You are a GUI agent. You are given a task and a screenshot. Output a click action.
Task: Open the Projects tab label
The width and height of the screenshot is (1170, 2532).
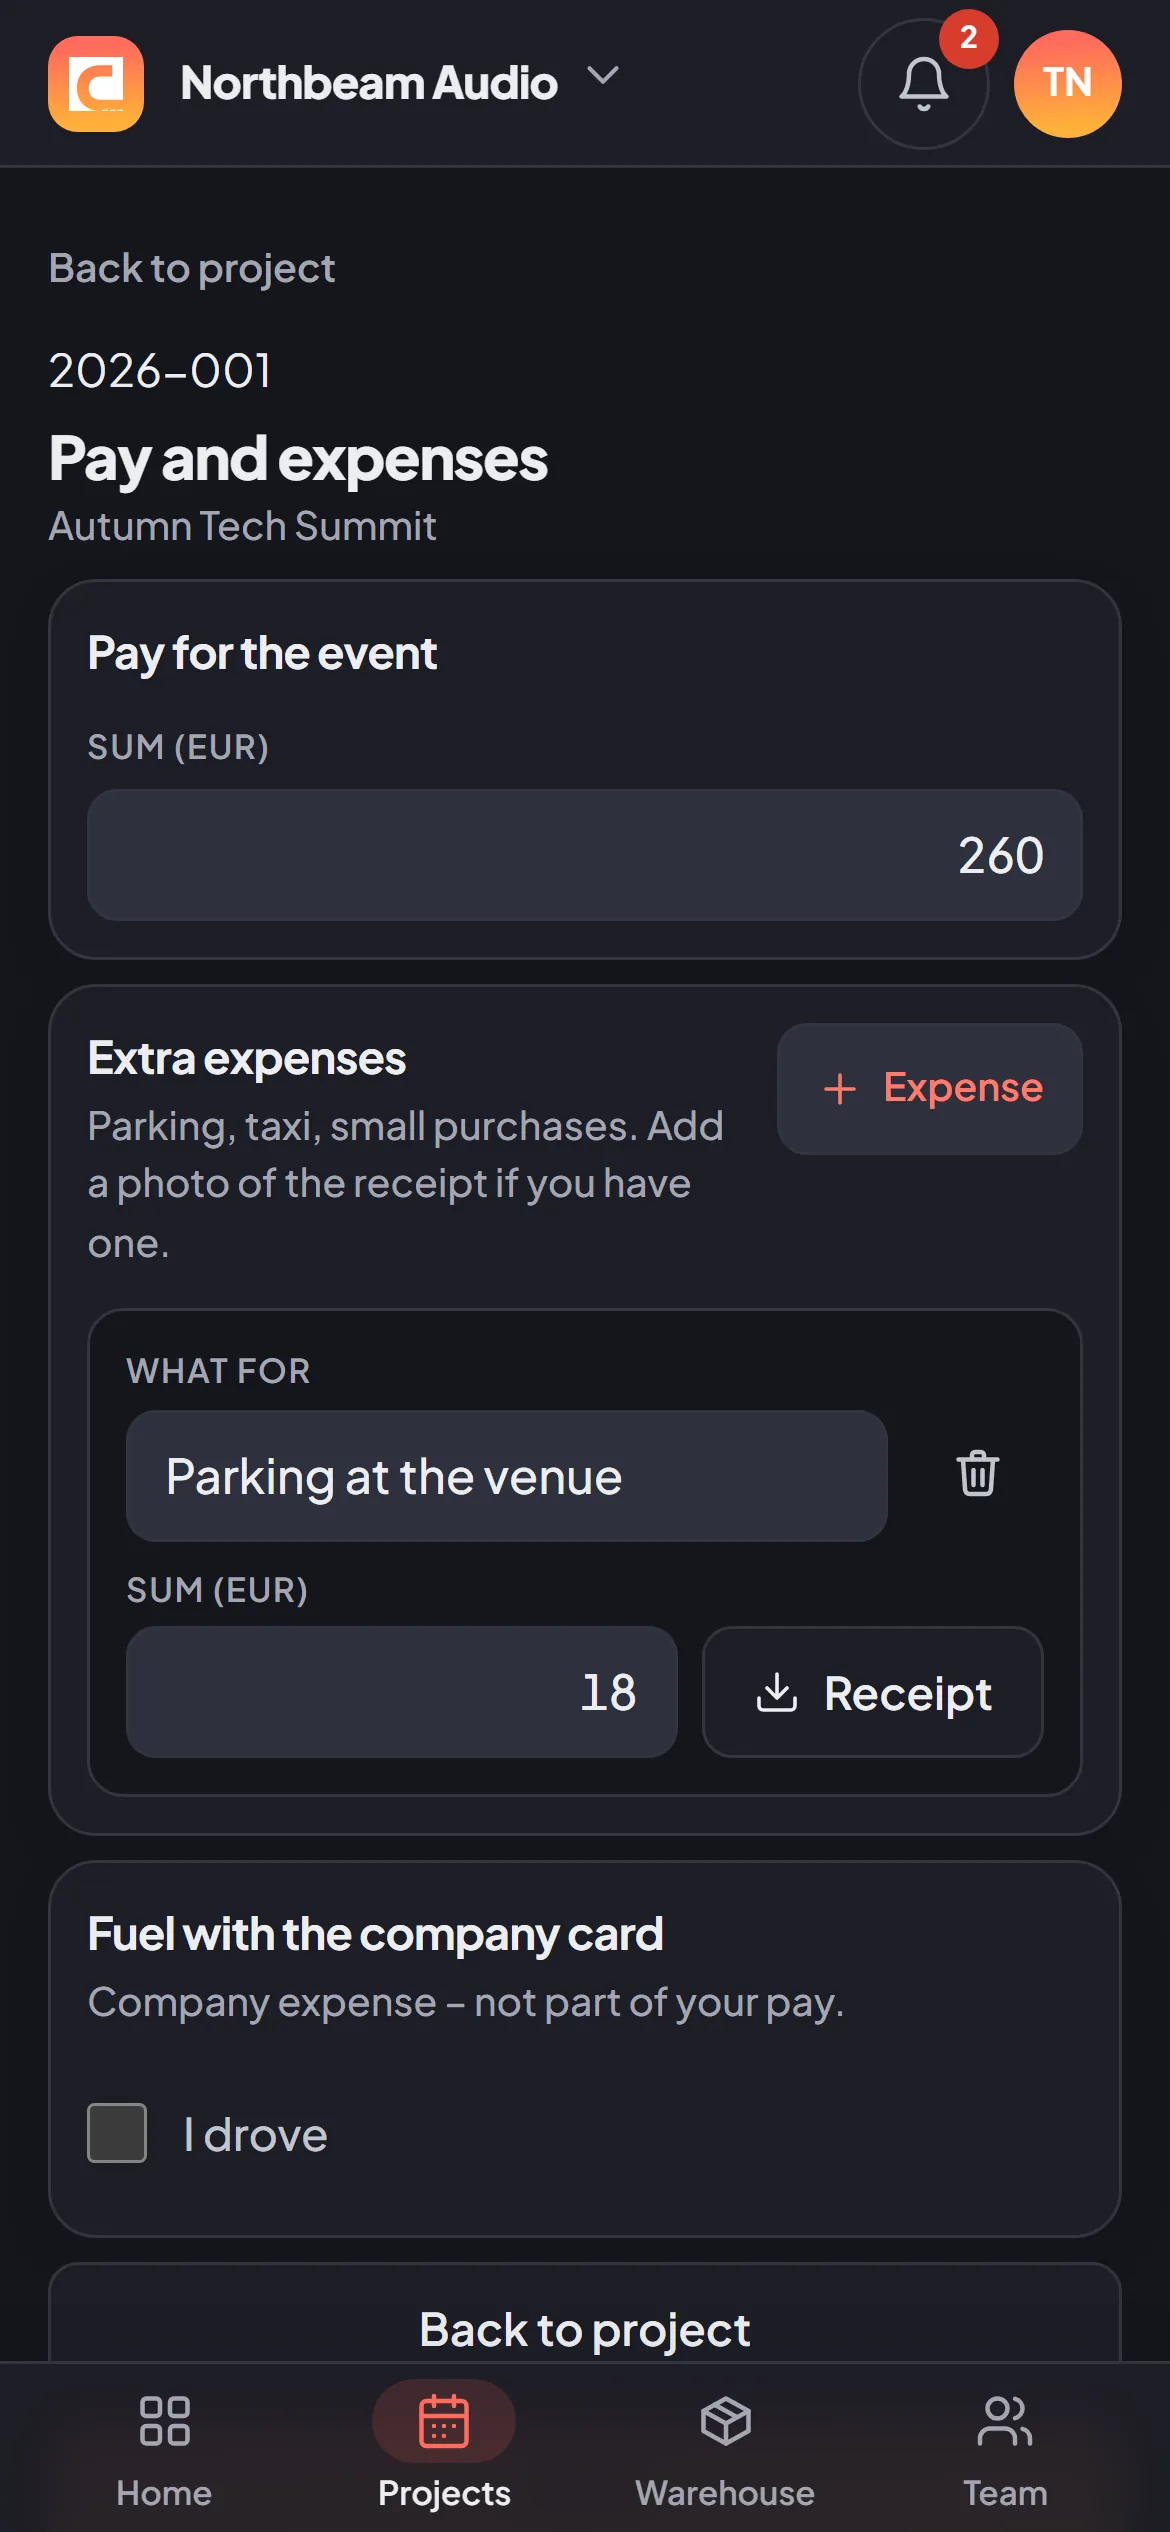tap(444, 2493)
